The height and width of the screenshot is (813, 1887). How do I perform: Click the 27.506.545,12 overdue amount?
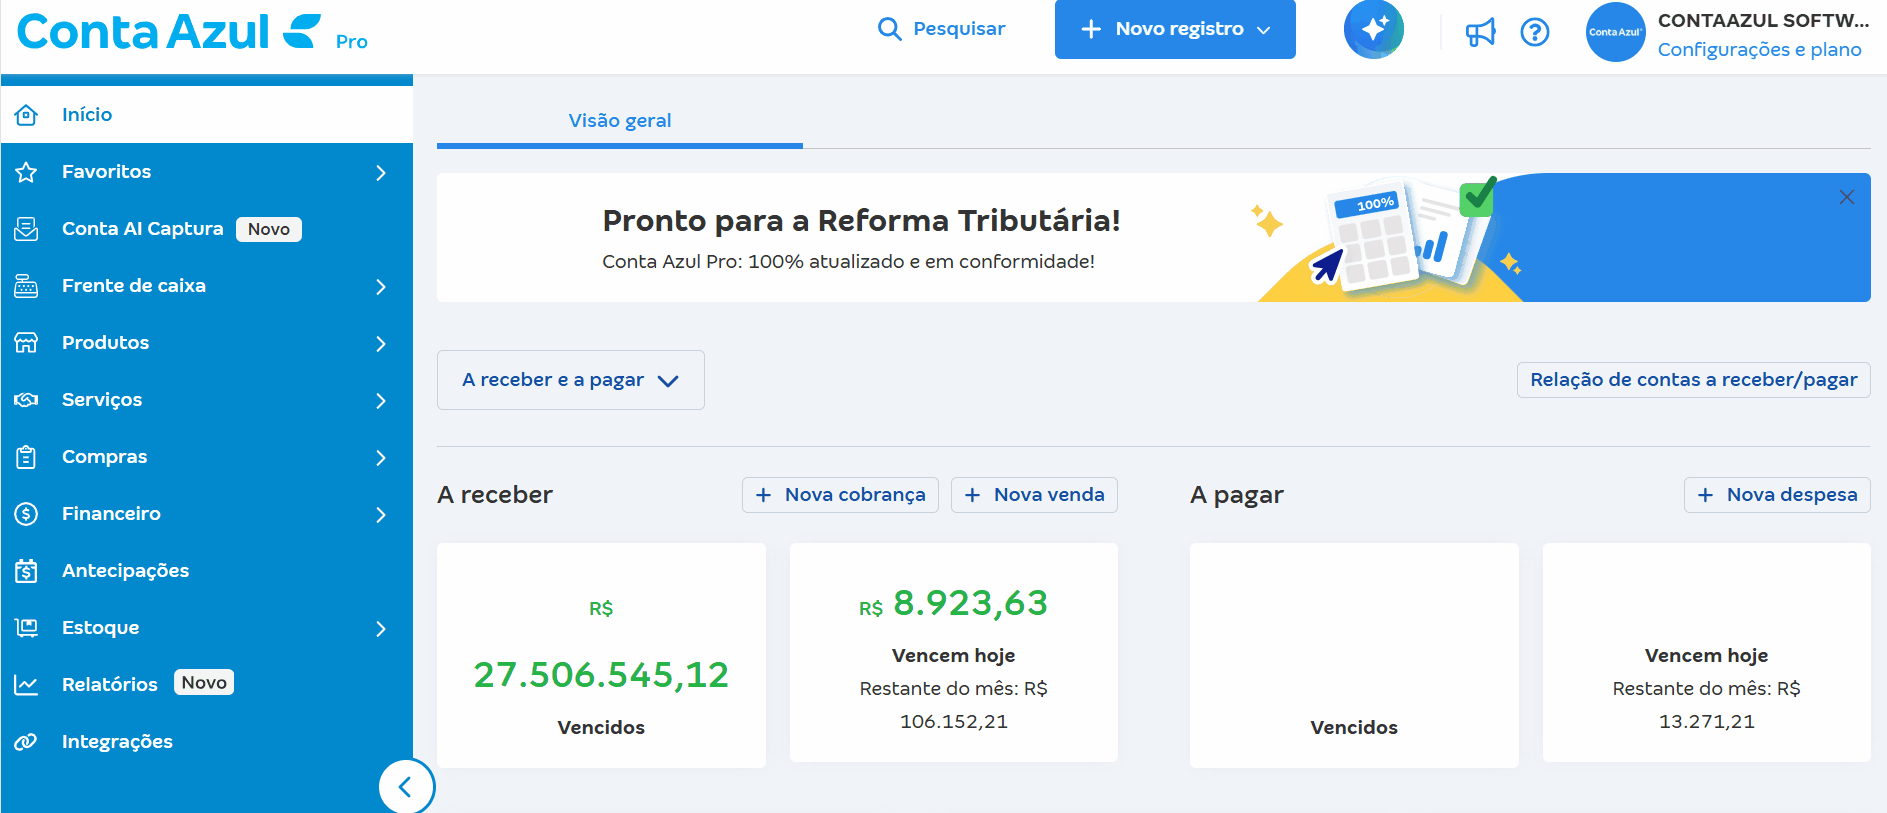click(601, 675)
